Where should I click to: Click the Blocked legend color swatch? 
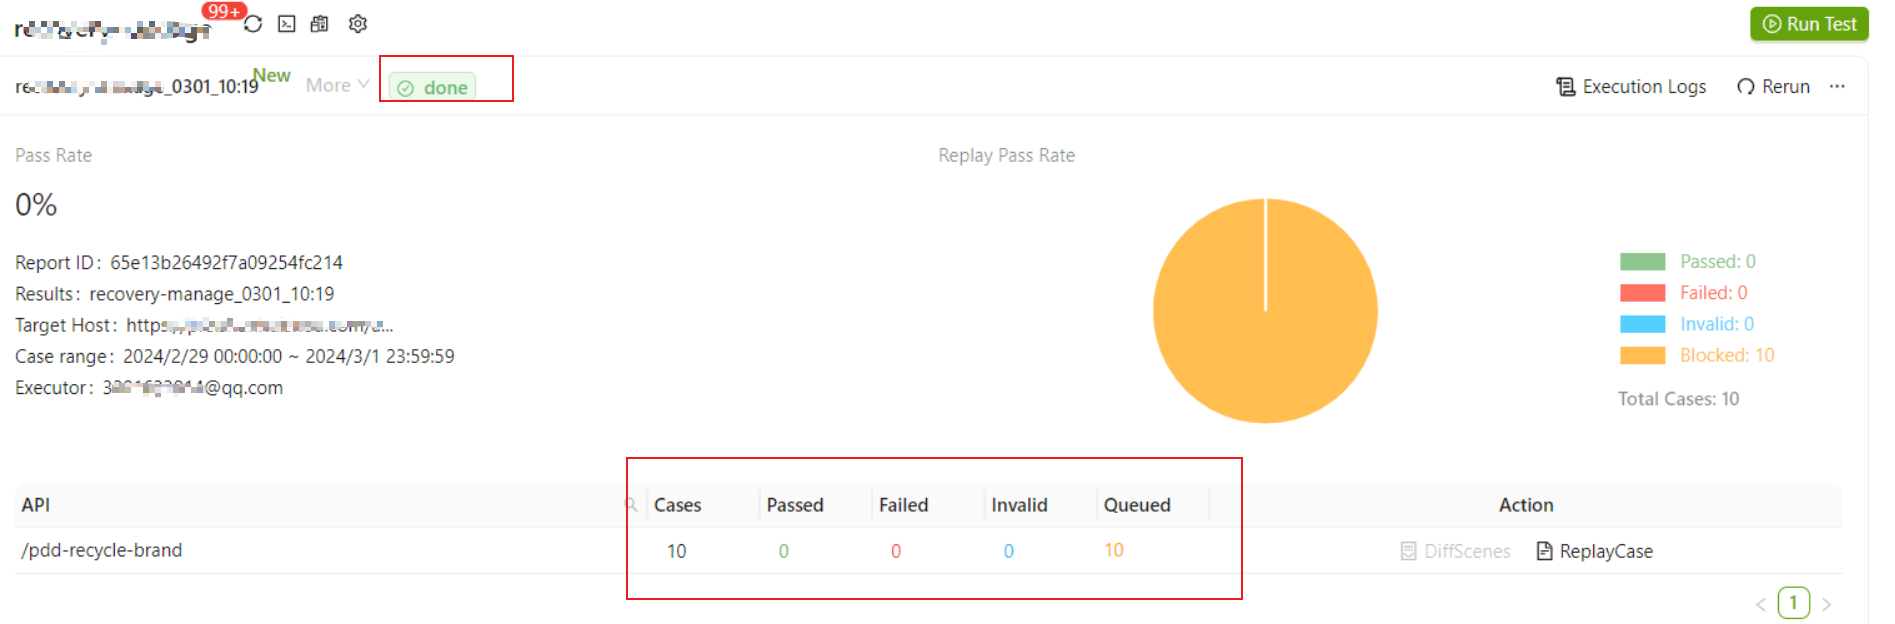pos(1642,356)
